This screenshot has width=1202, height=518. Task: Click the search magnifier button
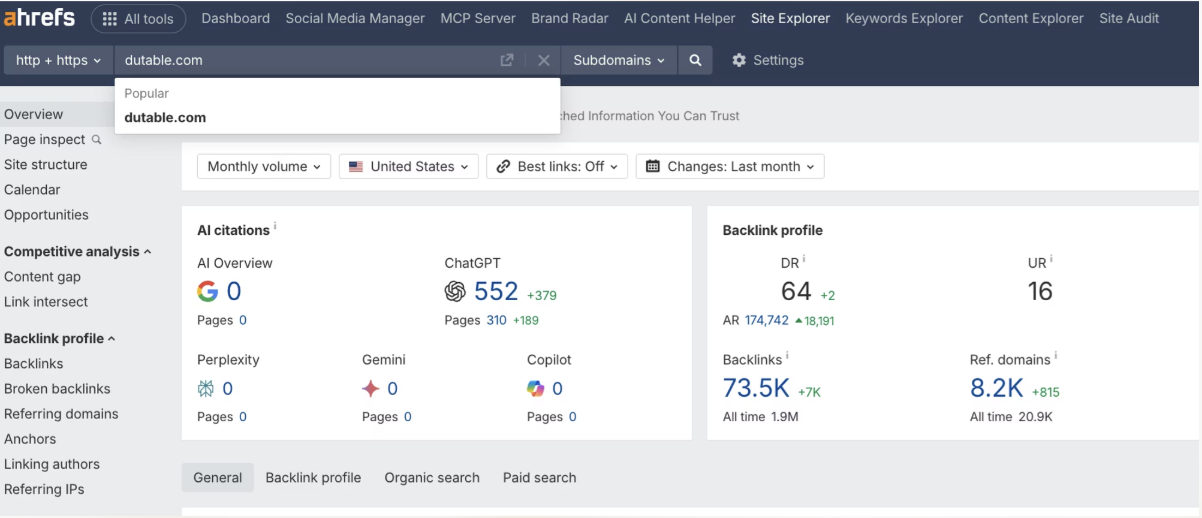pyautogui.click(x=695, y=60)
